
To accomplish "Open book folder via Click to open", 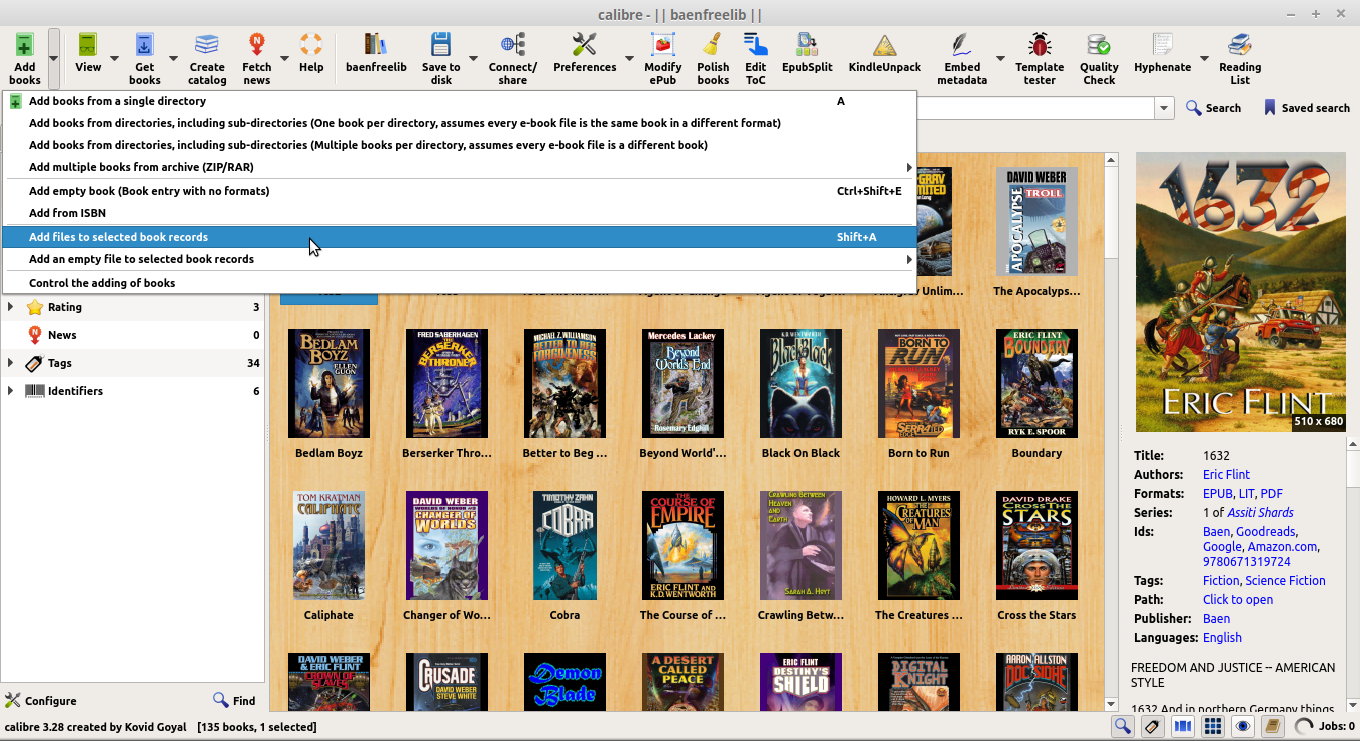I will pos(1238,600).
